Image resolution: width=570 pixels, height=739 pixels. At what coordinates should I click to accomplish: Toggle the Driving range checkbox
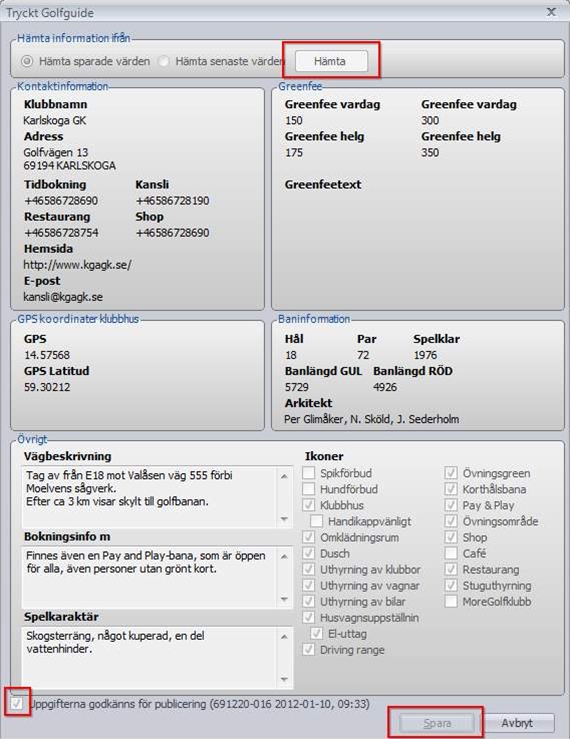click(x=309, y=649)
